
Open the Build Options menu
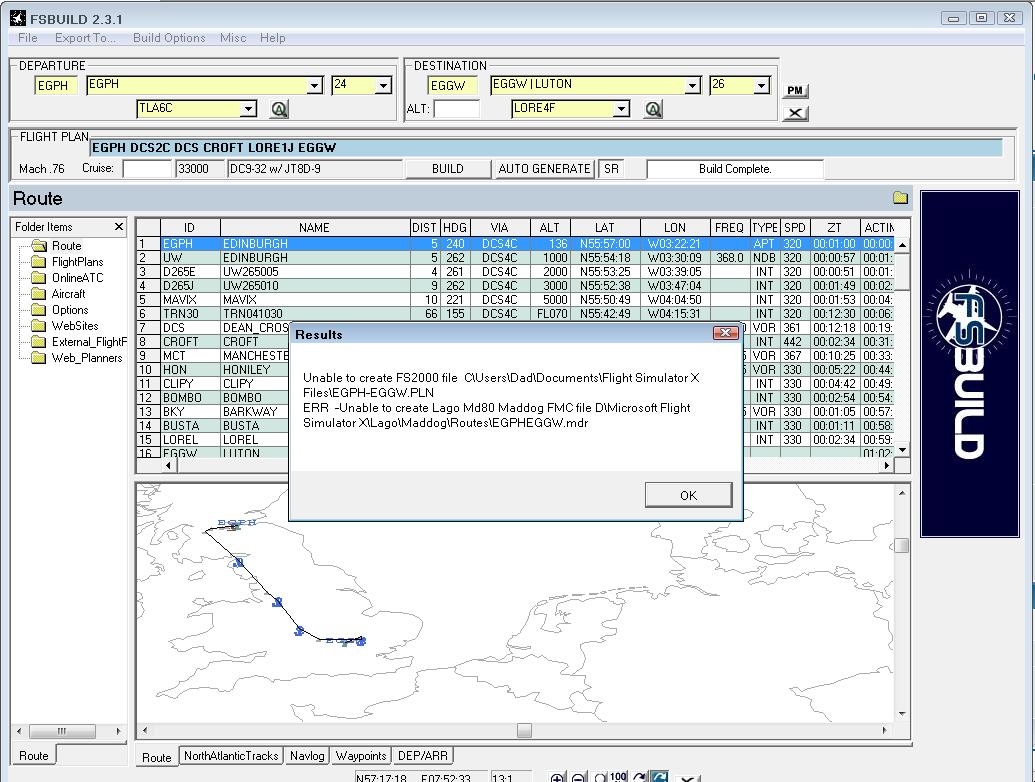(169, 38)
